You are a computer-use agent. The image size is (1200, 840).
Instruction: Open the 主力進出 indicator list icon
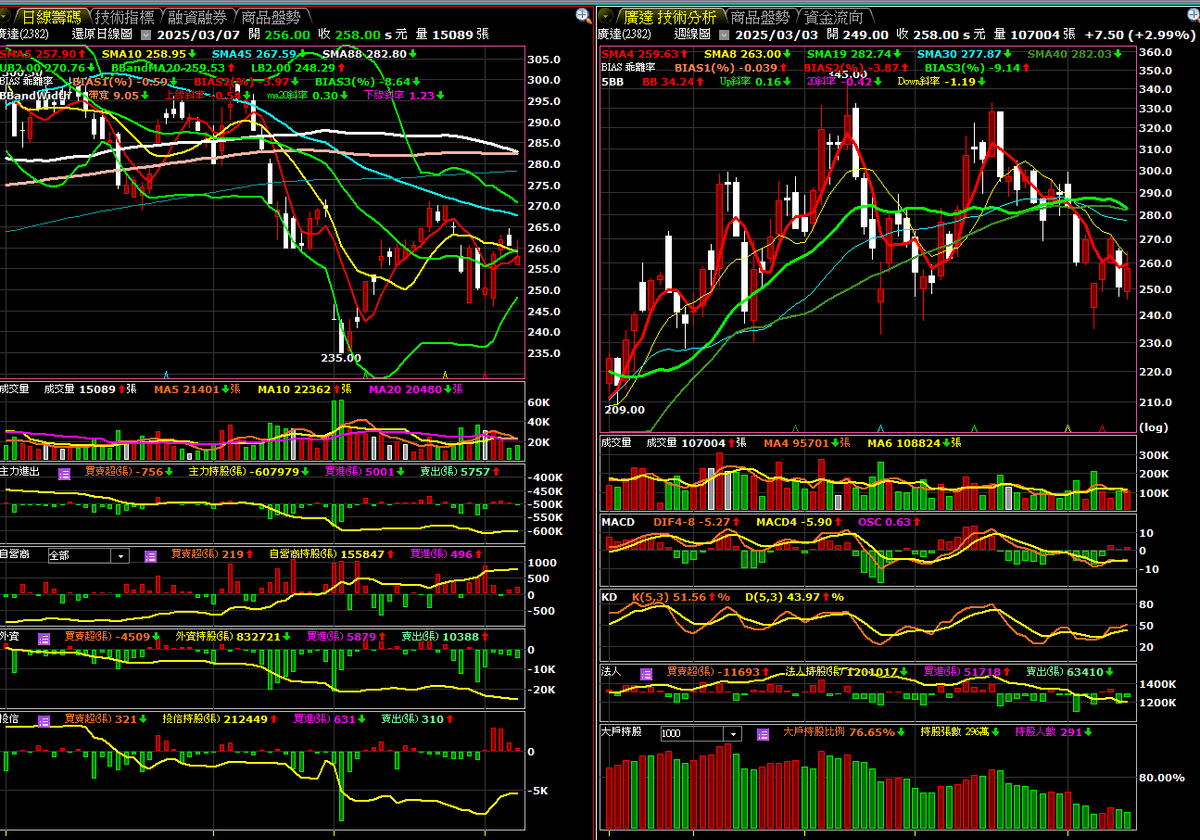pos(64,472)
